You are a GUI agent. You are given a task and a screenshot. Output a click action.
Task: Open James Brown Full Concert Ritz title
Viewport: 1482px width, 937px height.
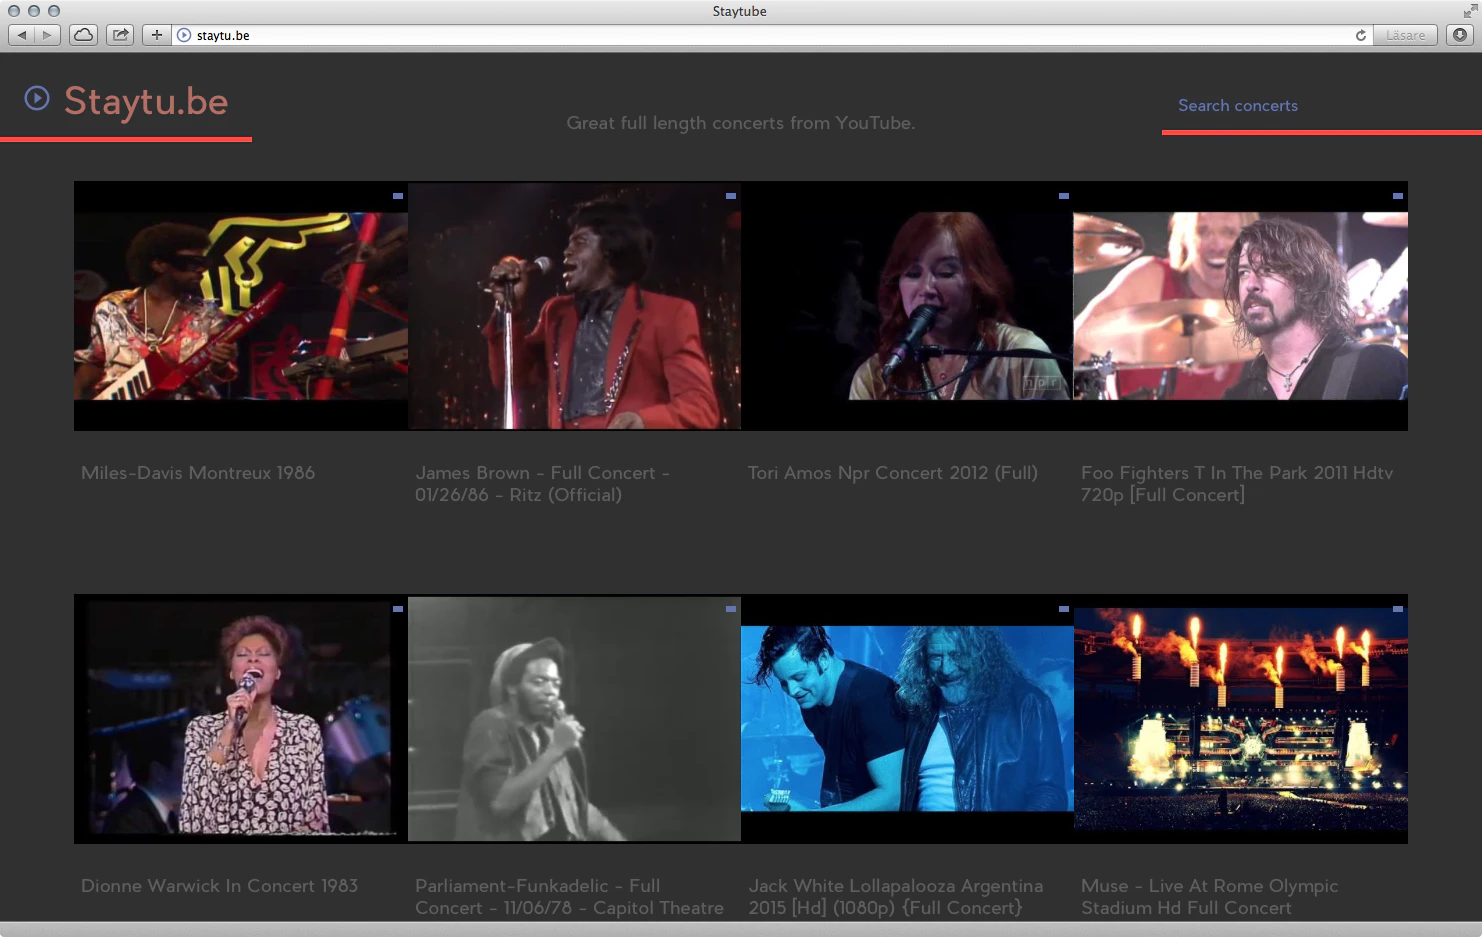tap(542, 484)
